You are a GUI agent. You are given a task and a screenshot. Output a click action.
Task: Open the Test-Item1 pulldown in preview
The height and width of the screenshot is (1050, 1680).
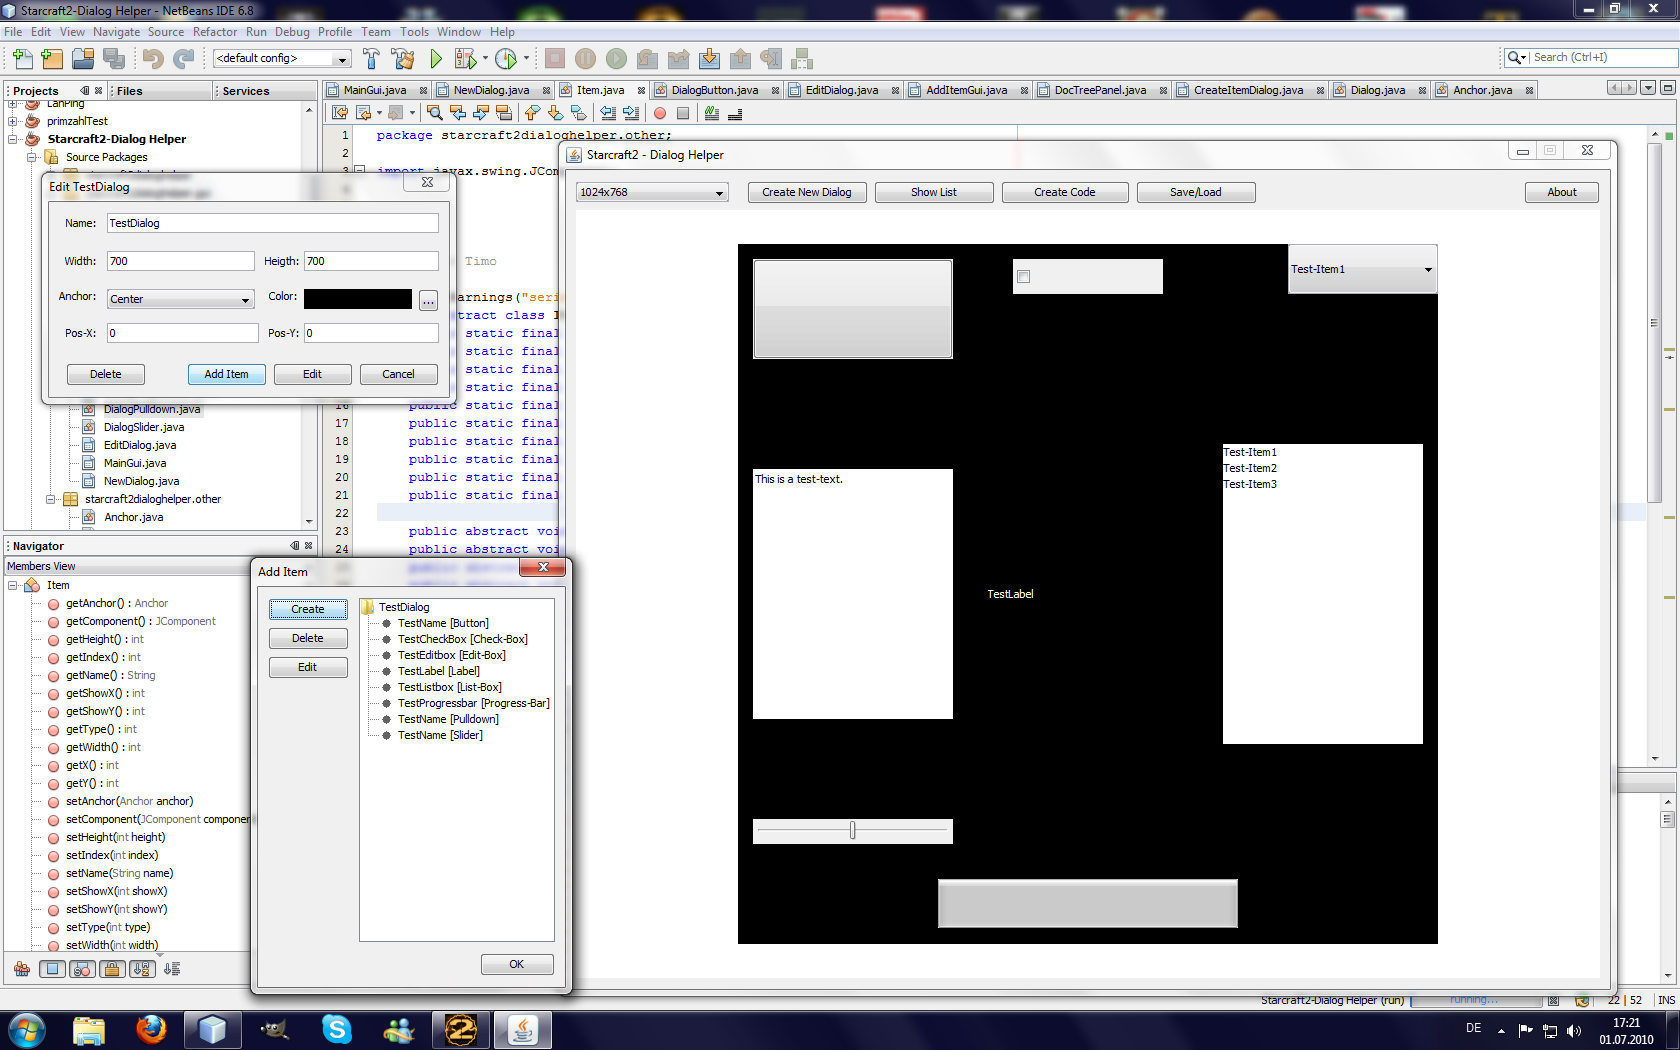point(1362,269)
